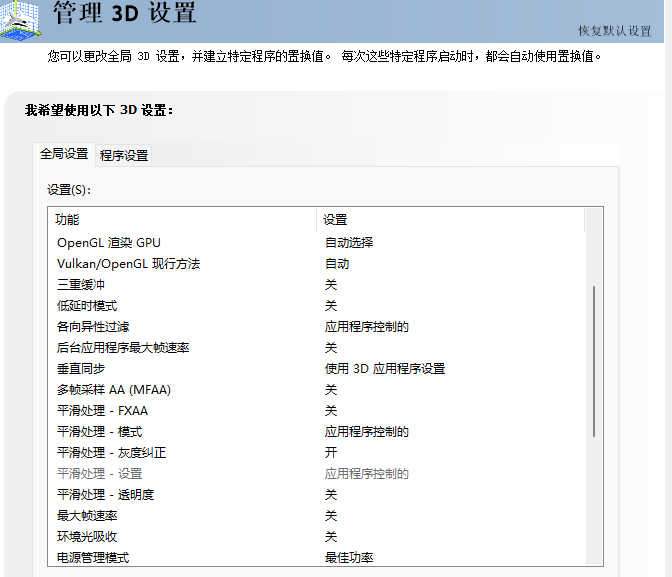The height and width of the screenshot is (577, 672).
Task: Switch to the 全局设置 tab
Action: click(64, 154)
